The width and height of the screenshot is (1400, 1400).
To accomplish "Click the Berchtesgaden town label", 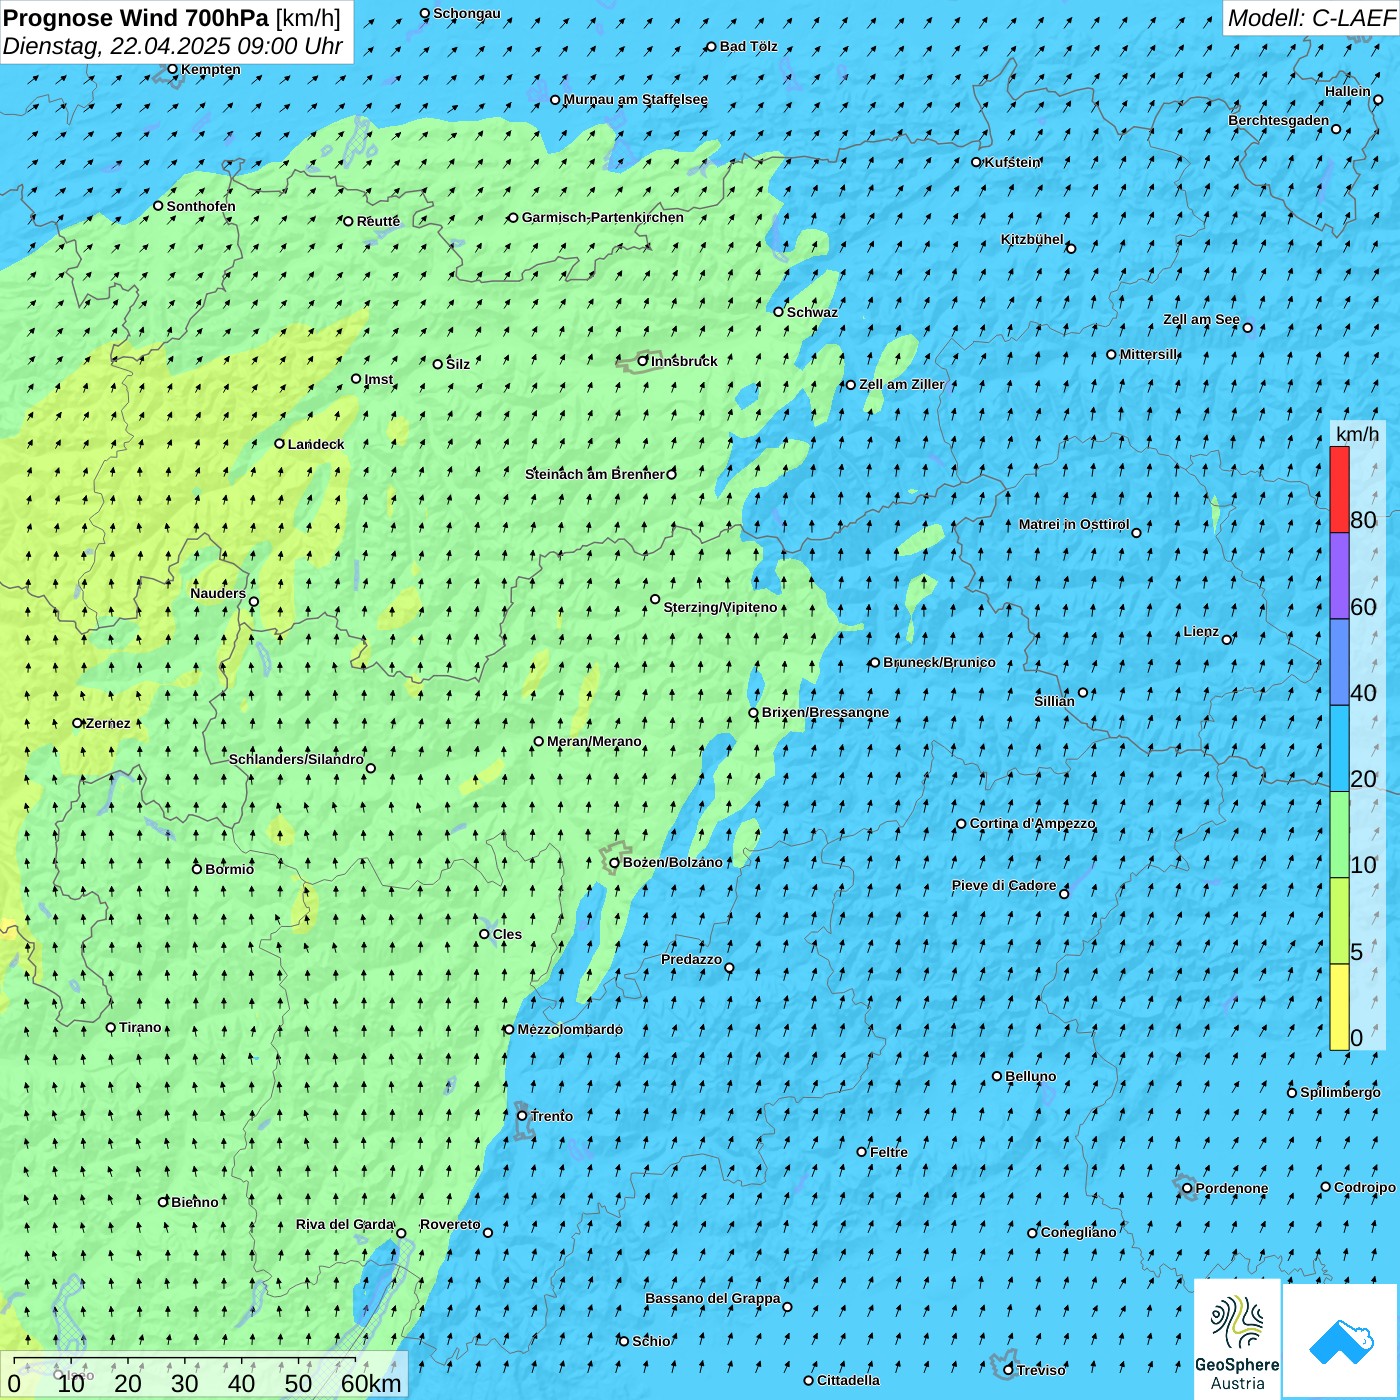I will pyautogui.click(x=1278, y=120).
